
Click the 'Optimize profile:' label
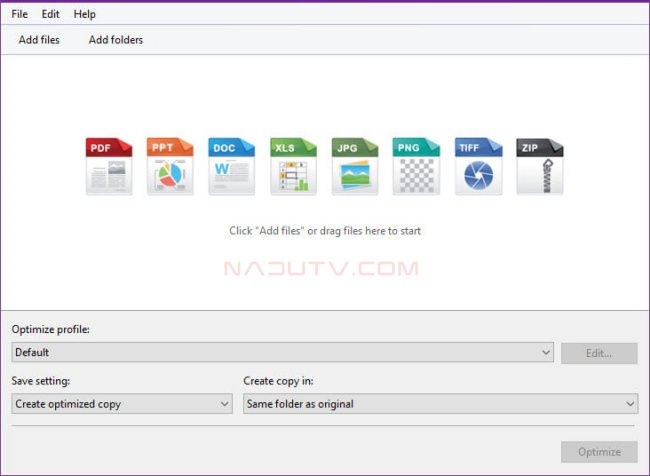point(51,330)
